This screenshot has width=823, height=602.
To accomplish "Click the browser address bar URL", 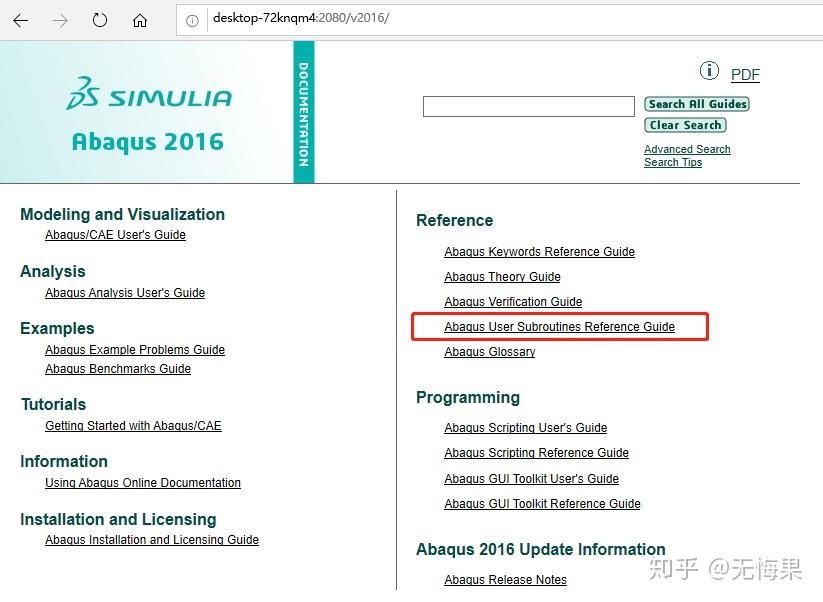I will 301,18.
